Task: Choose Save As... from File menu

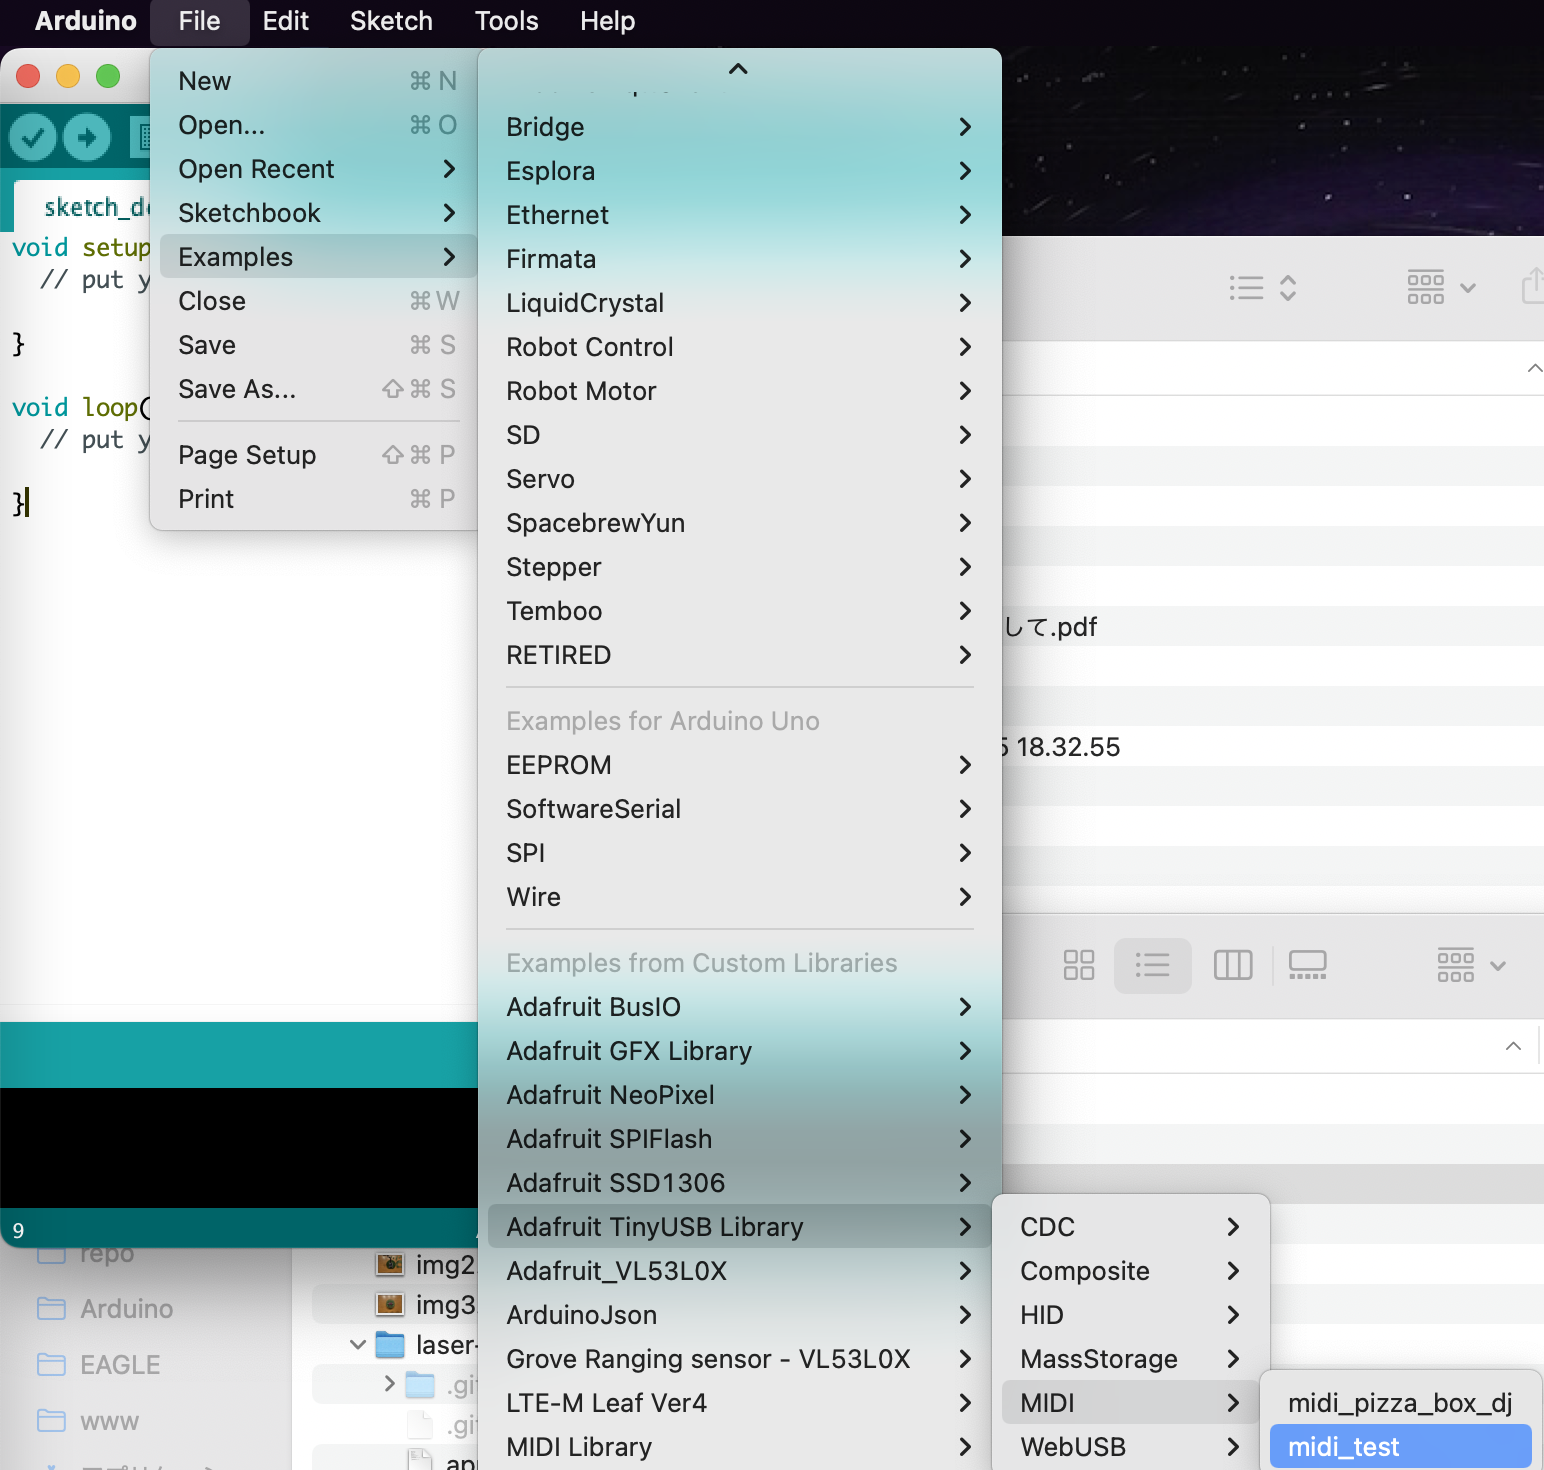Action: click(318, 389)
